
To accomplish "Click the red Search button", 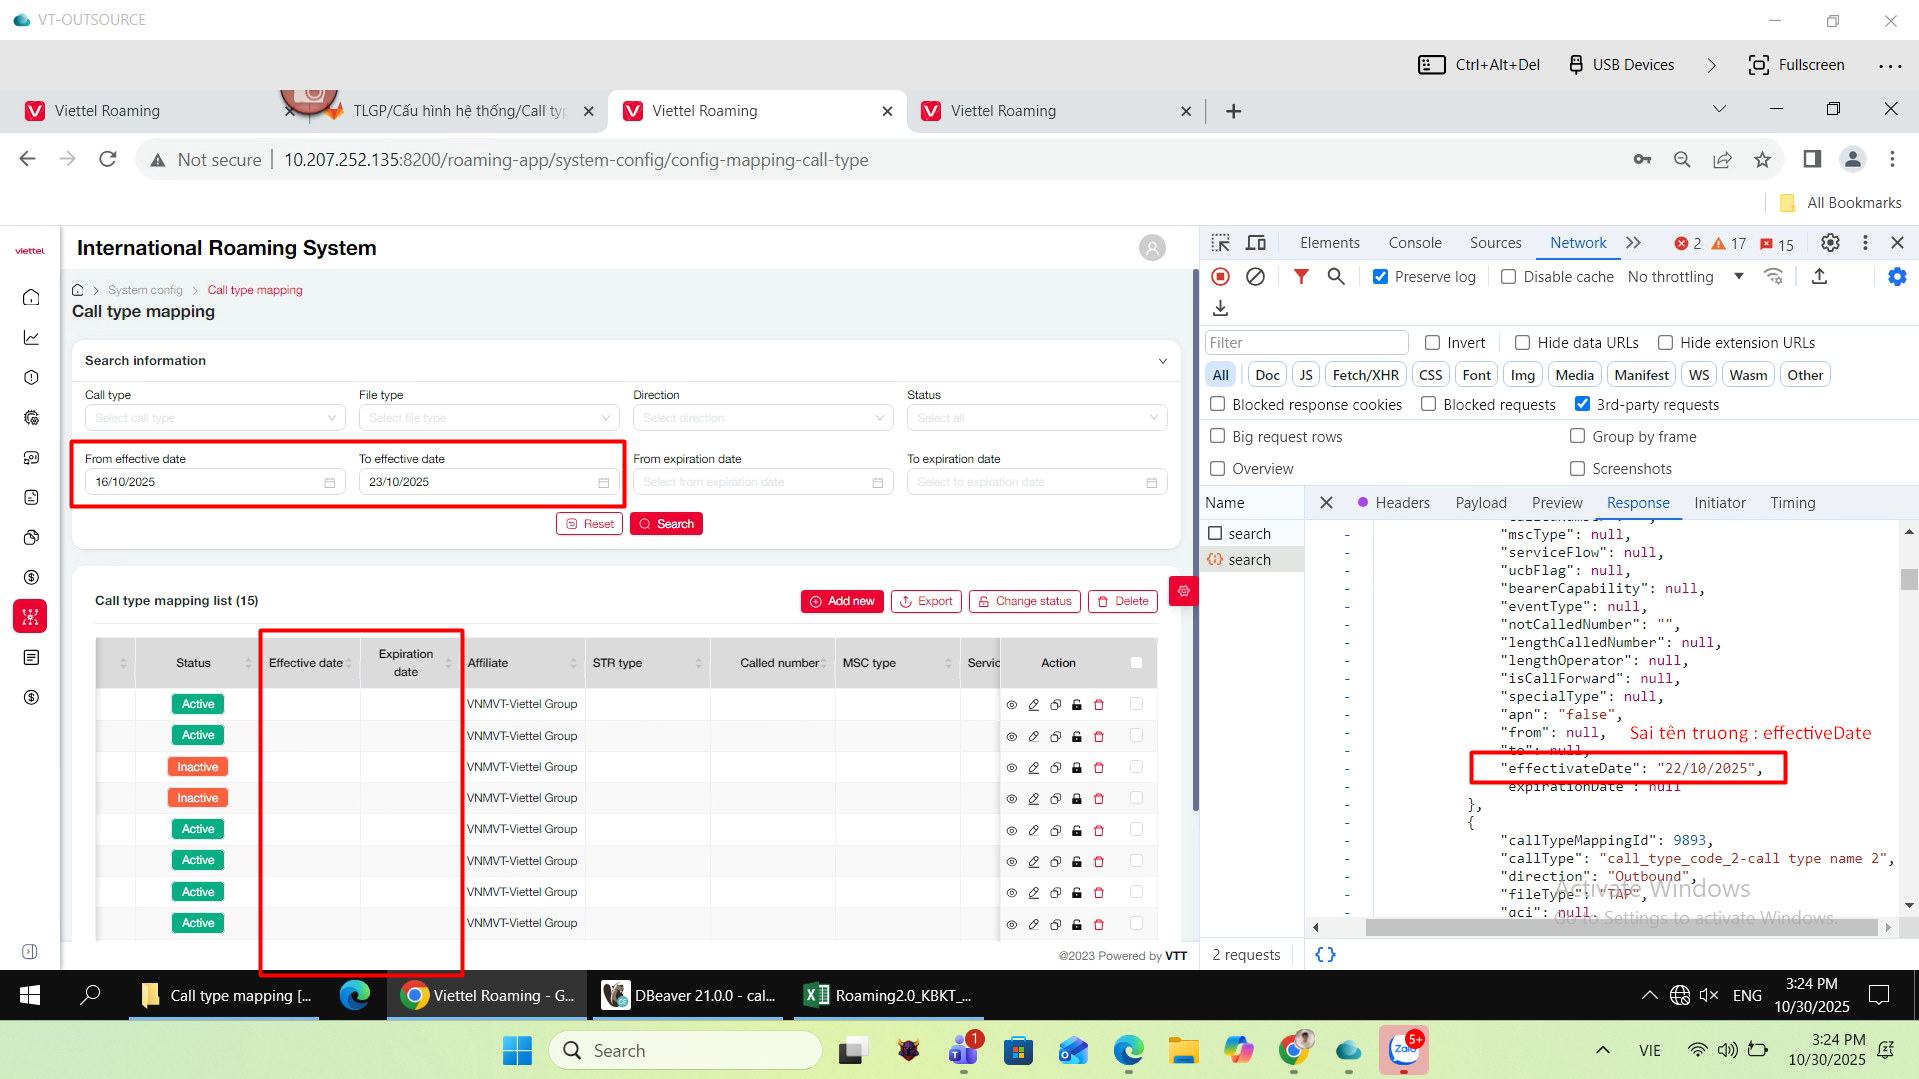I will [x=666, y=524].
